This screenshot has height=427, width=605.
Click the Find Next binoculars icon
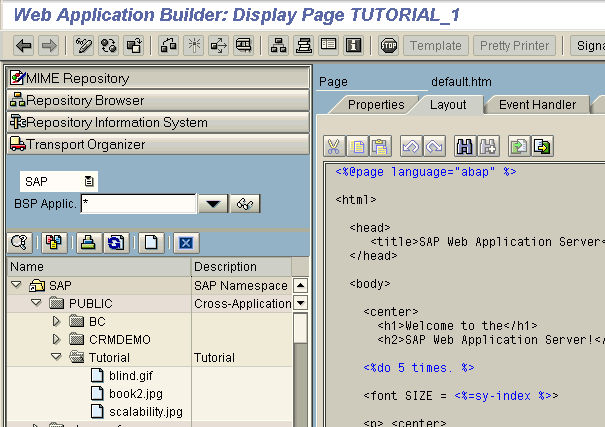(488, 146)
